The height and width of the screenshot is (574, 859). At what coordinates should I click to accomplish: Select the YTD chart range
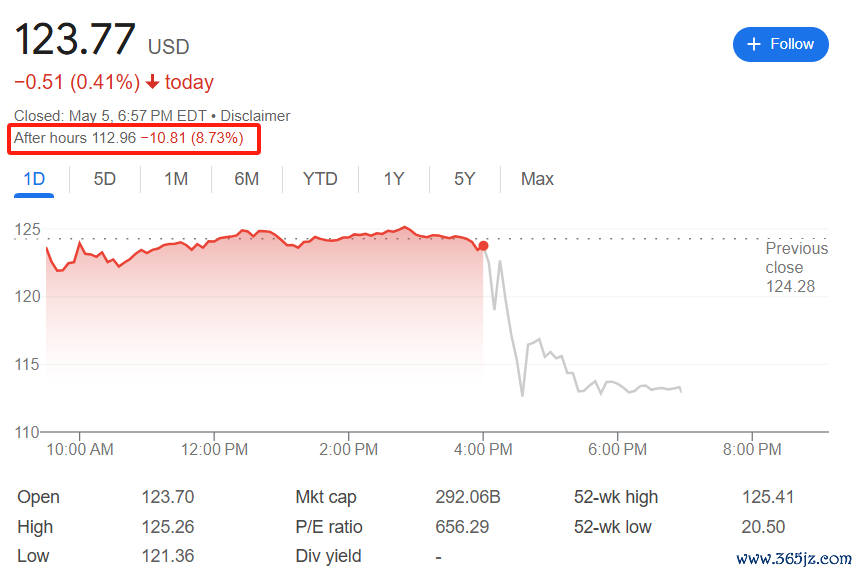coord(320,179)
